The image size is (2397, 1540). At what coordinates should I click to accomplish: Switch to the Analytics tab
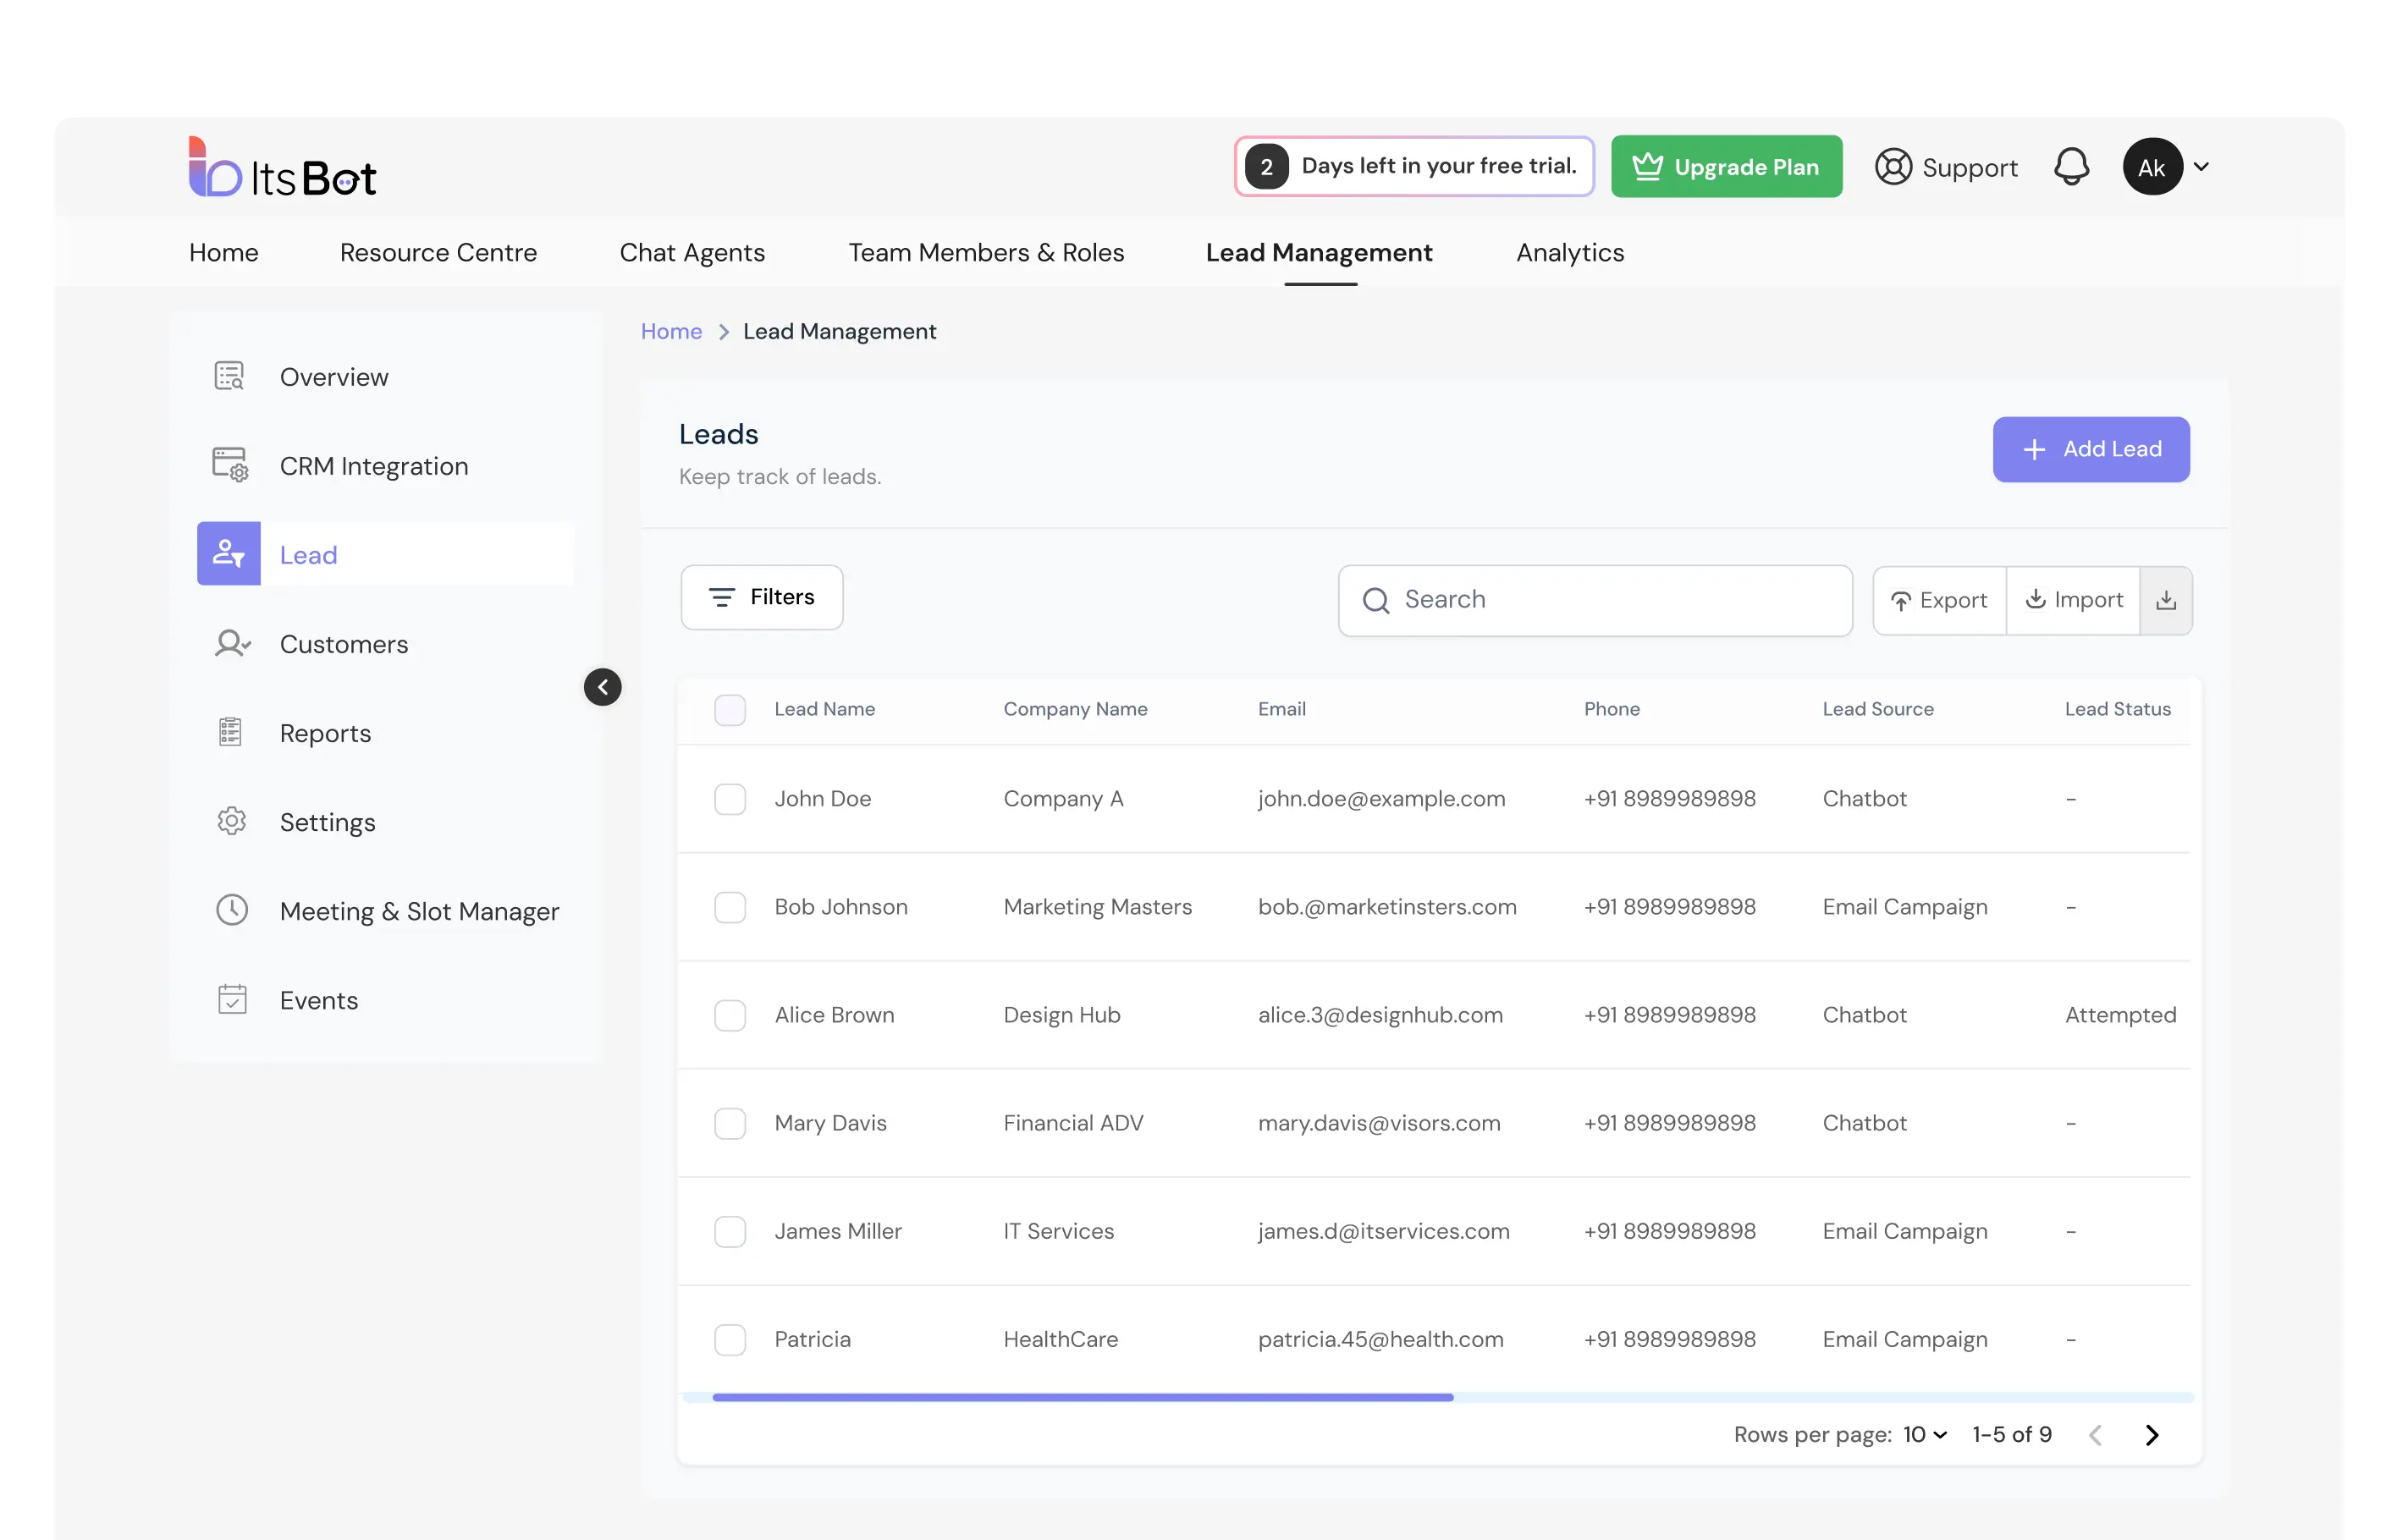(1570, 252)
